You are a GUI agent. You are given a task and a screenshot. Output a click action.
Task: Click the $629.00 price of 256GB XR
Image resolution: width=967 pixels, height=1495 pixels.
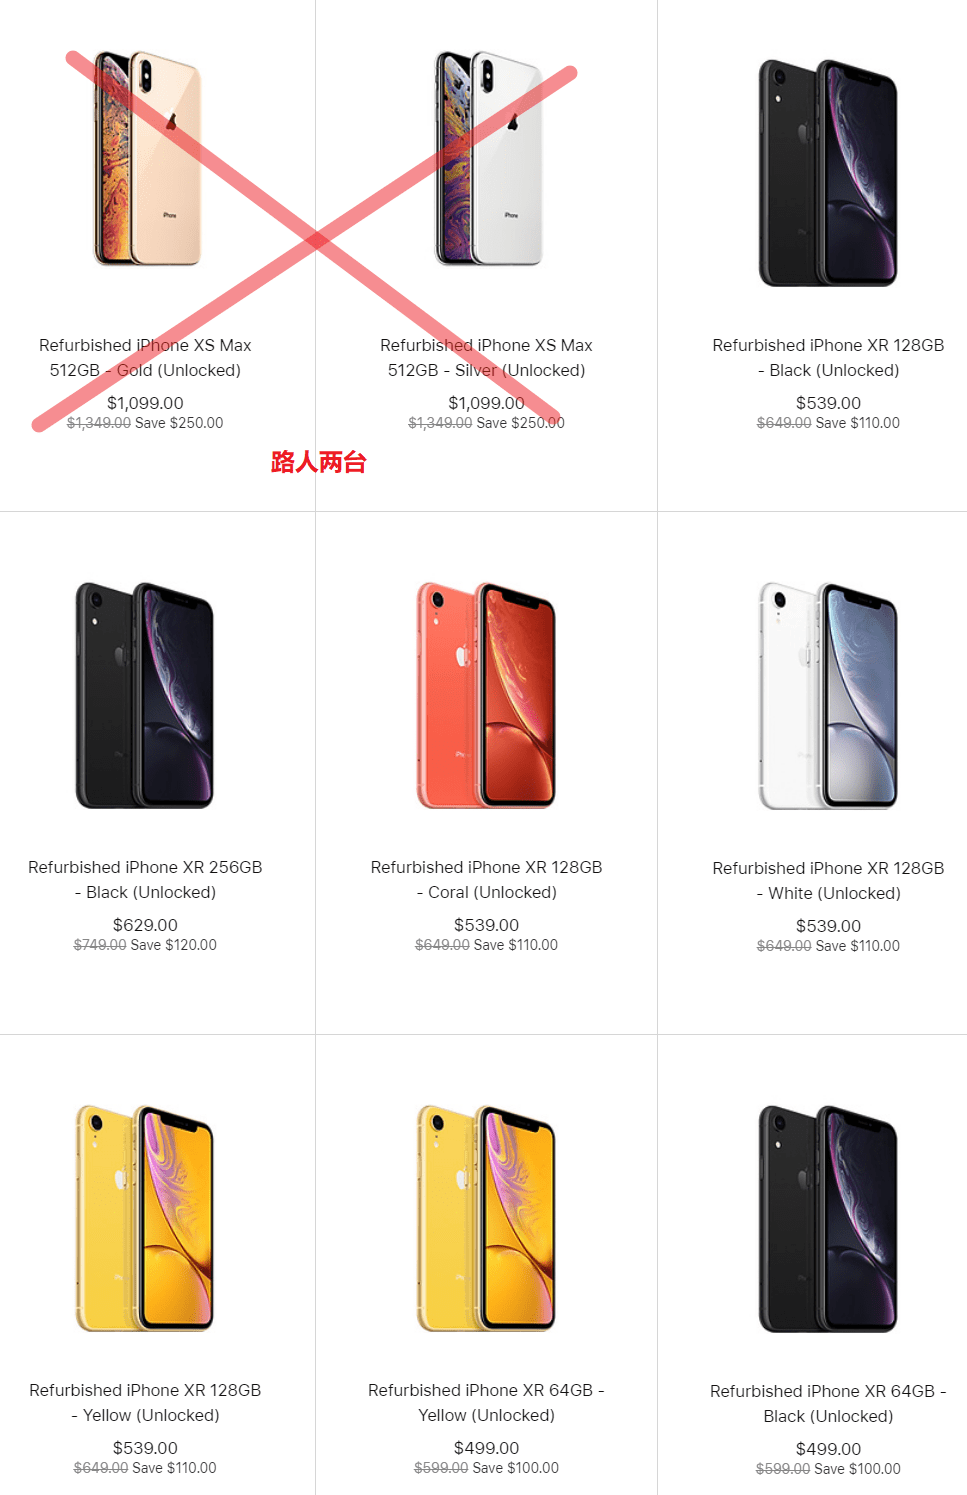tap(145, 925)
